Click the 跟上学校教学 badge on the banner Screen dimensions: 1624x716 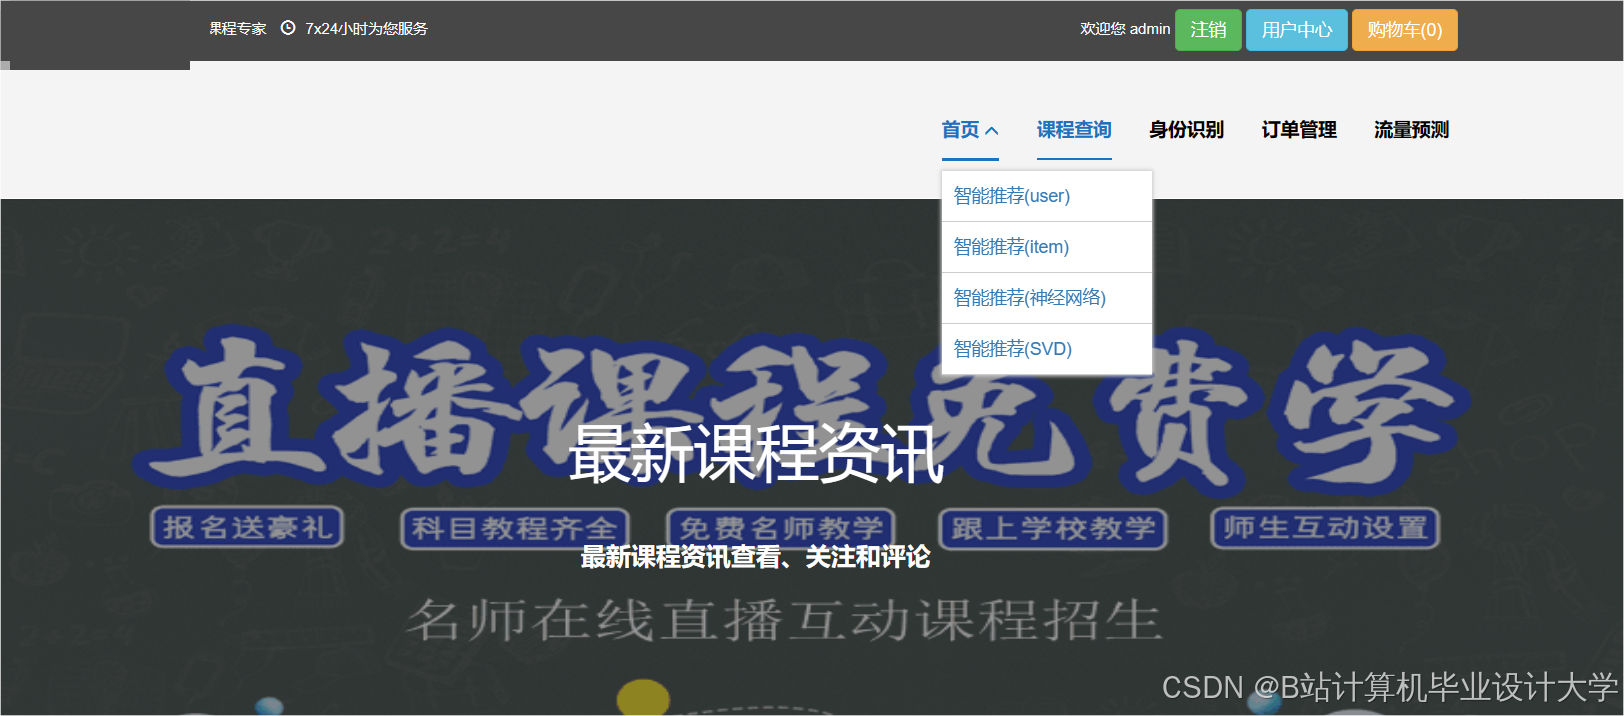coord(1054,528)
